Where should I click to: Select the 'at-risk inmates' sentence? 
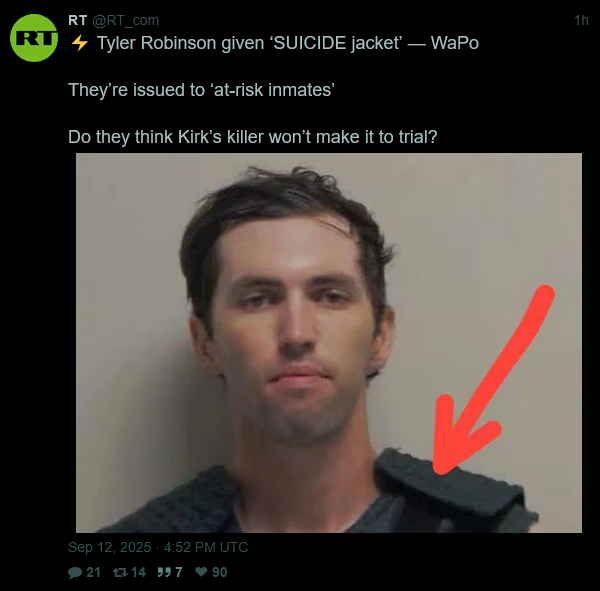coord(201,90)
